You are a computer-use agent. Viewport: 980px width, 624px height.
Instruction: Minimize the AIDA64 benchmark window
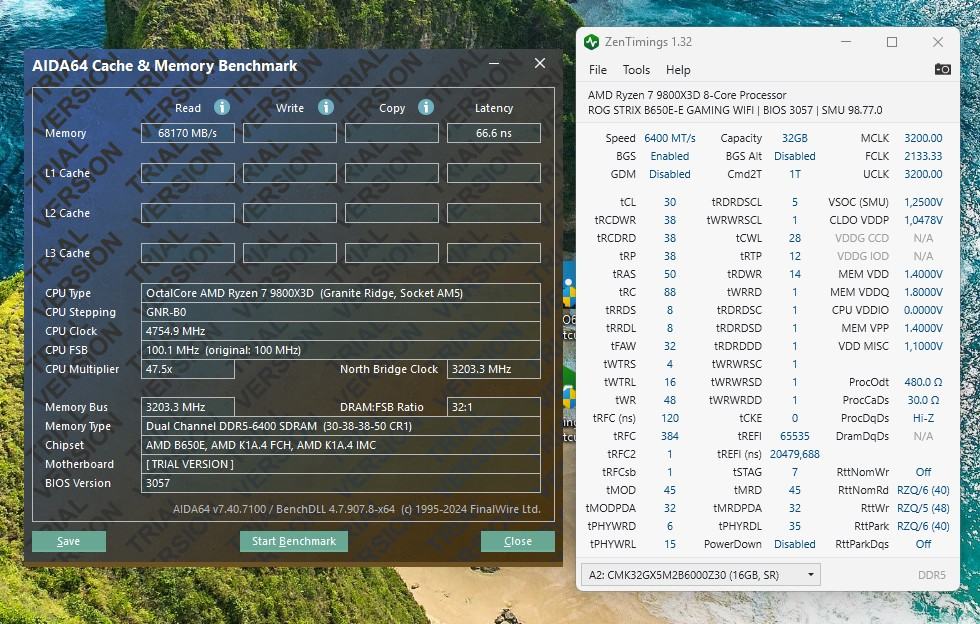(494, 63)
